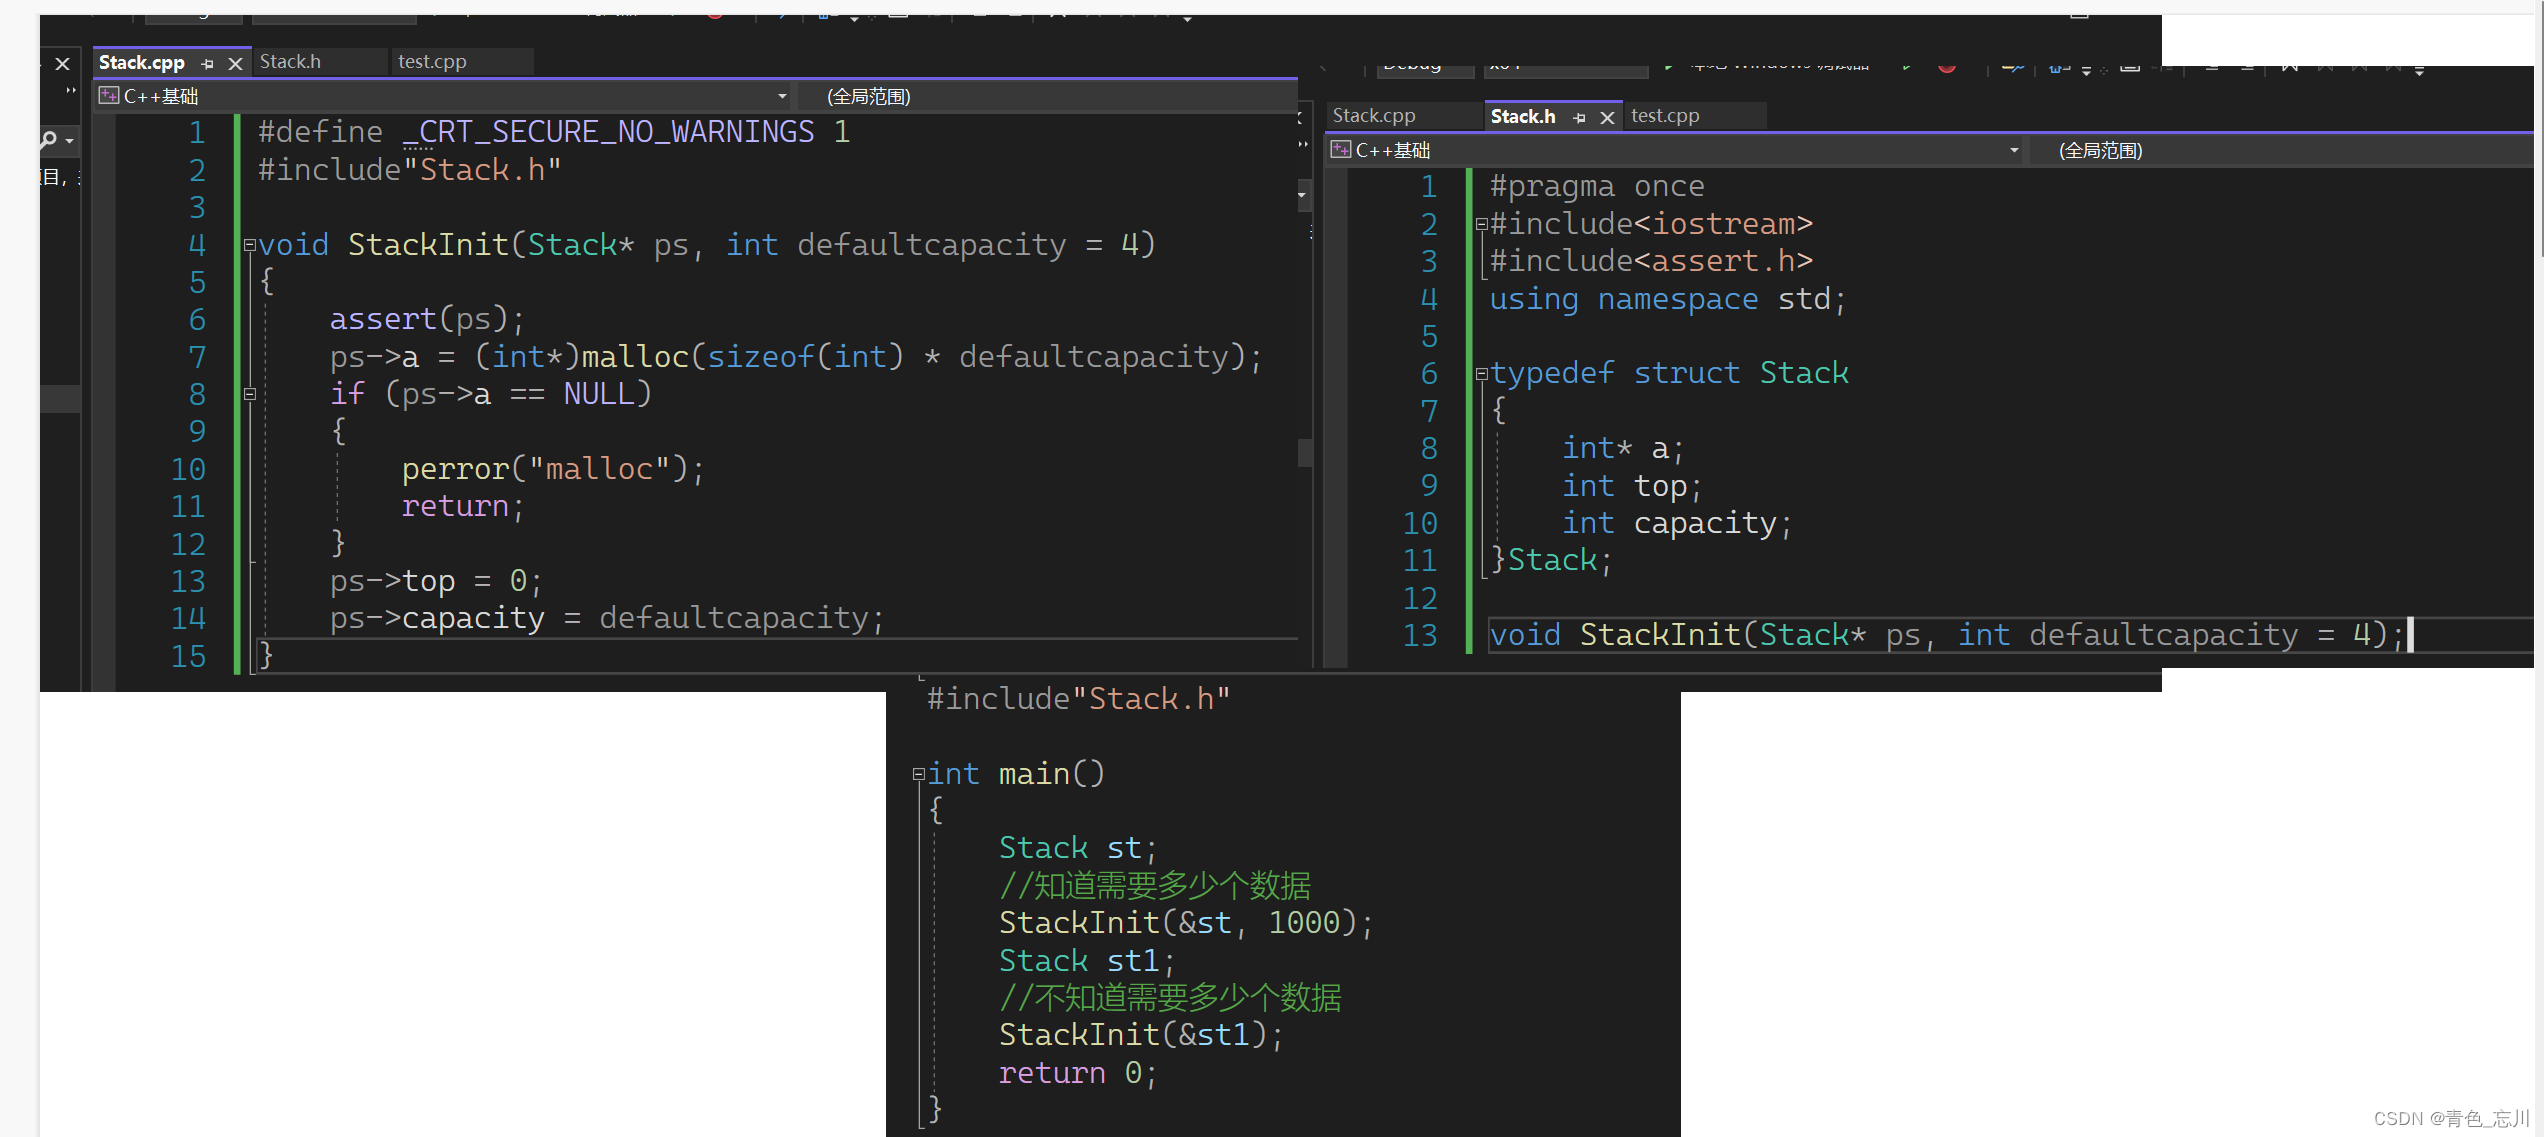The image size is (2544, 1137).
Task: Click int* a; member declaration
Action: point(1623,448)
